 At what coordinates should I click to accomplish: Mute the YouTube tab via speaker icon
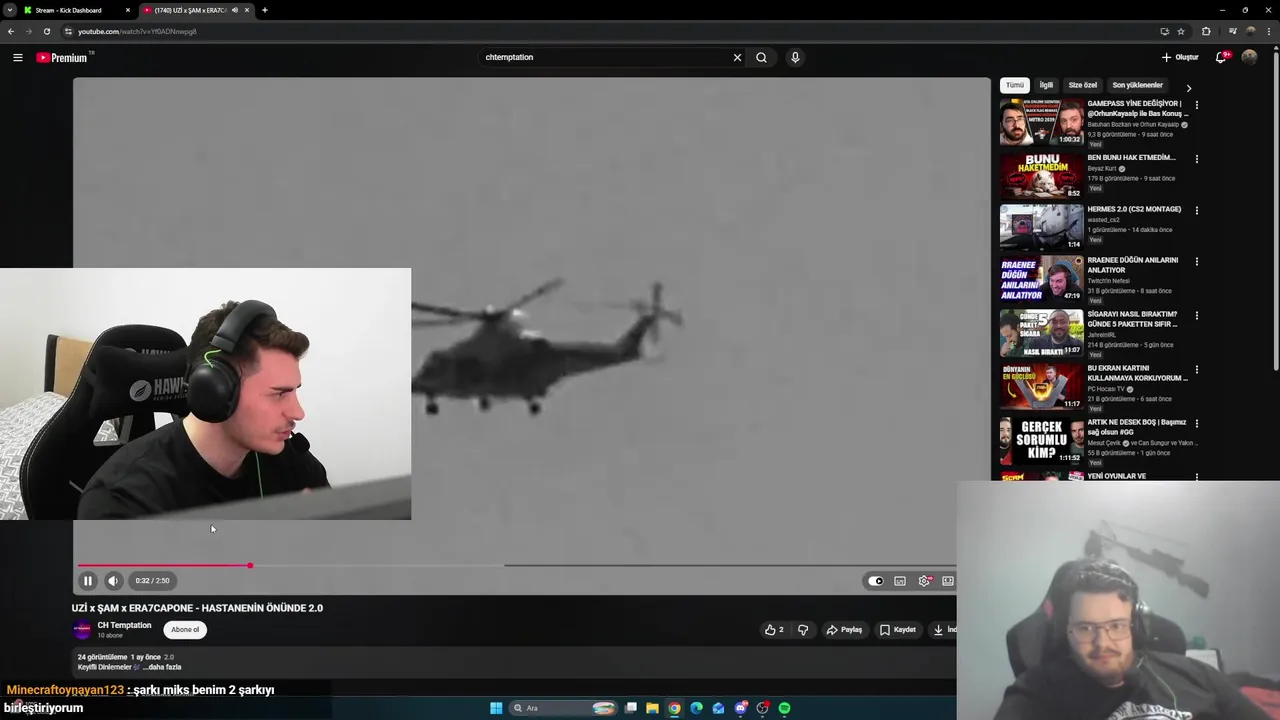coord(235,10)
